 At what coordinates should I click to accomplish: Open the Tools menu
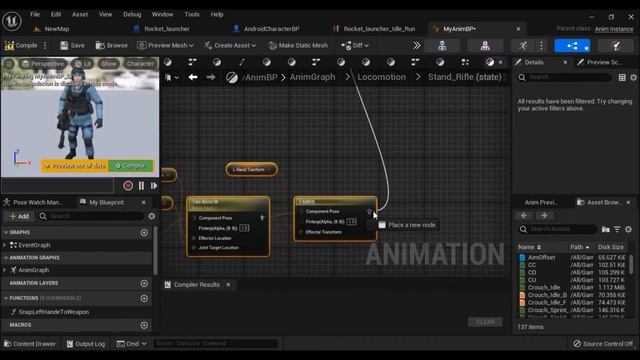192,14
